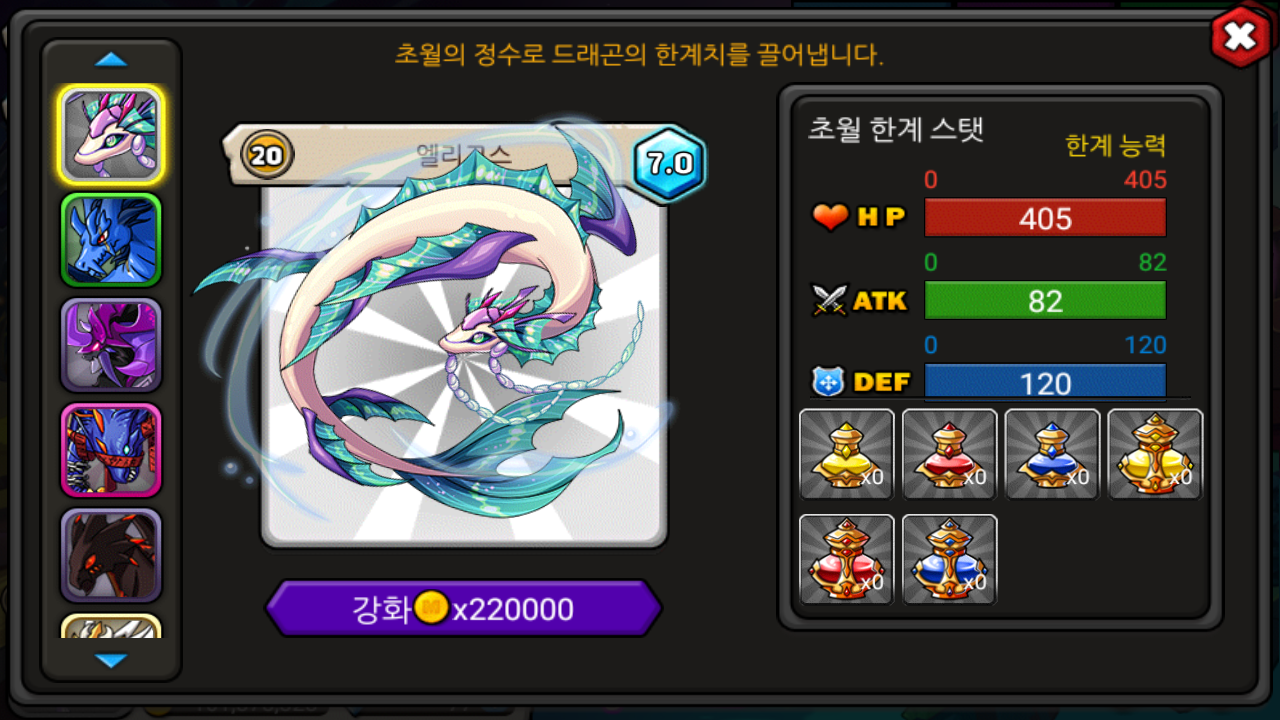This screenshot has width=1280, height=720.
Task: Choose the purple armored dragon thumbnail
Action: coord(110,345)
